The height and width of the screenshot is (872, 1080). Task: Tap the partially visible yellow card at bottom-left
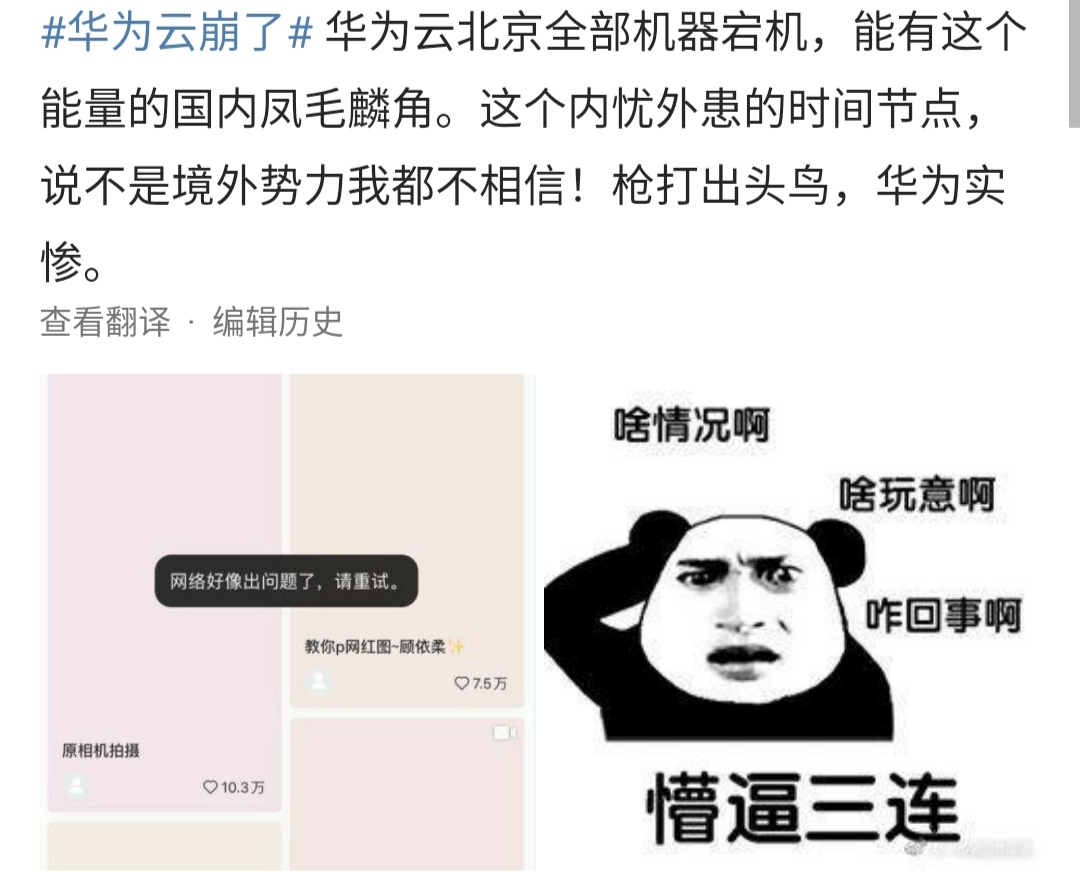[164, 847]
